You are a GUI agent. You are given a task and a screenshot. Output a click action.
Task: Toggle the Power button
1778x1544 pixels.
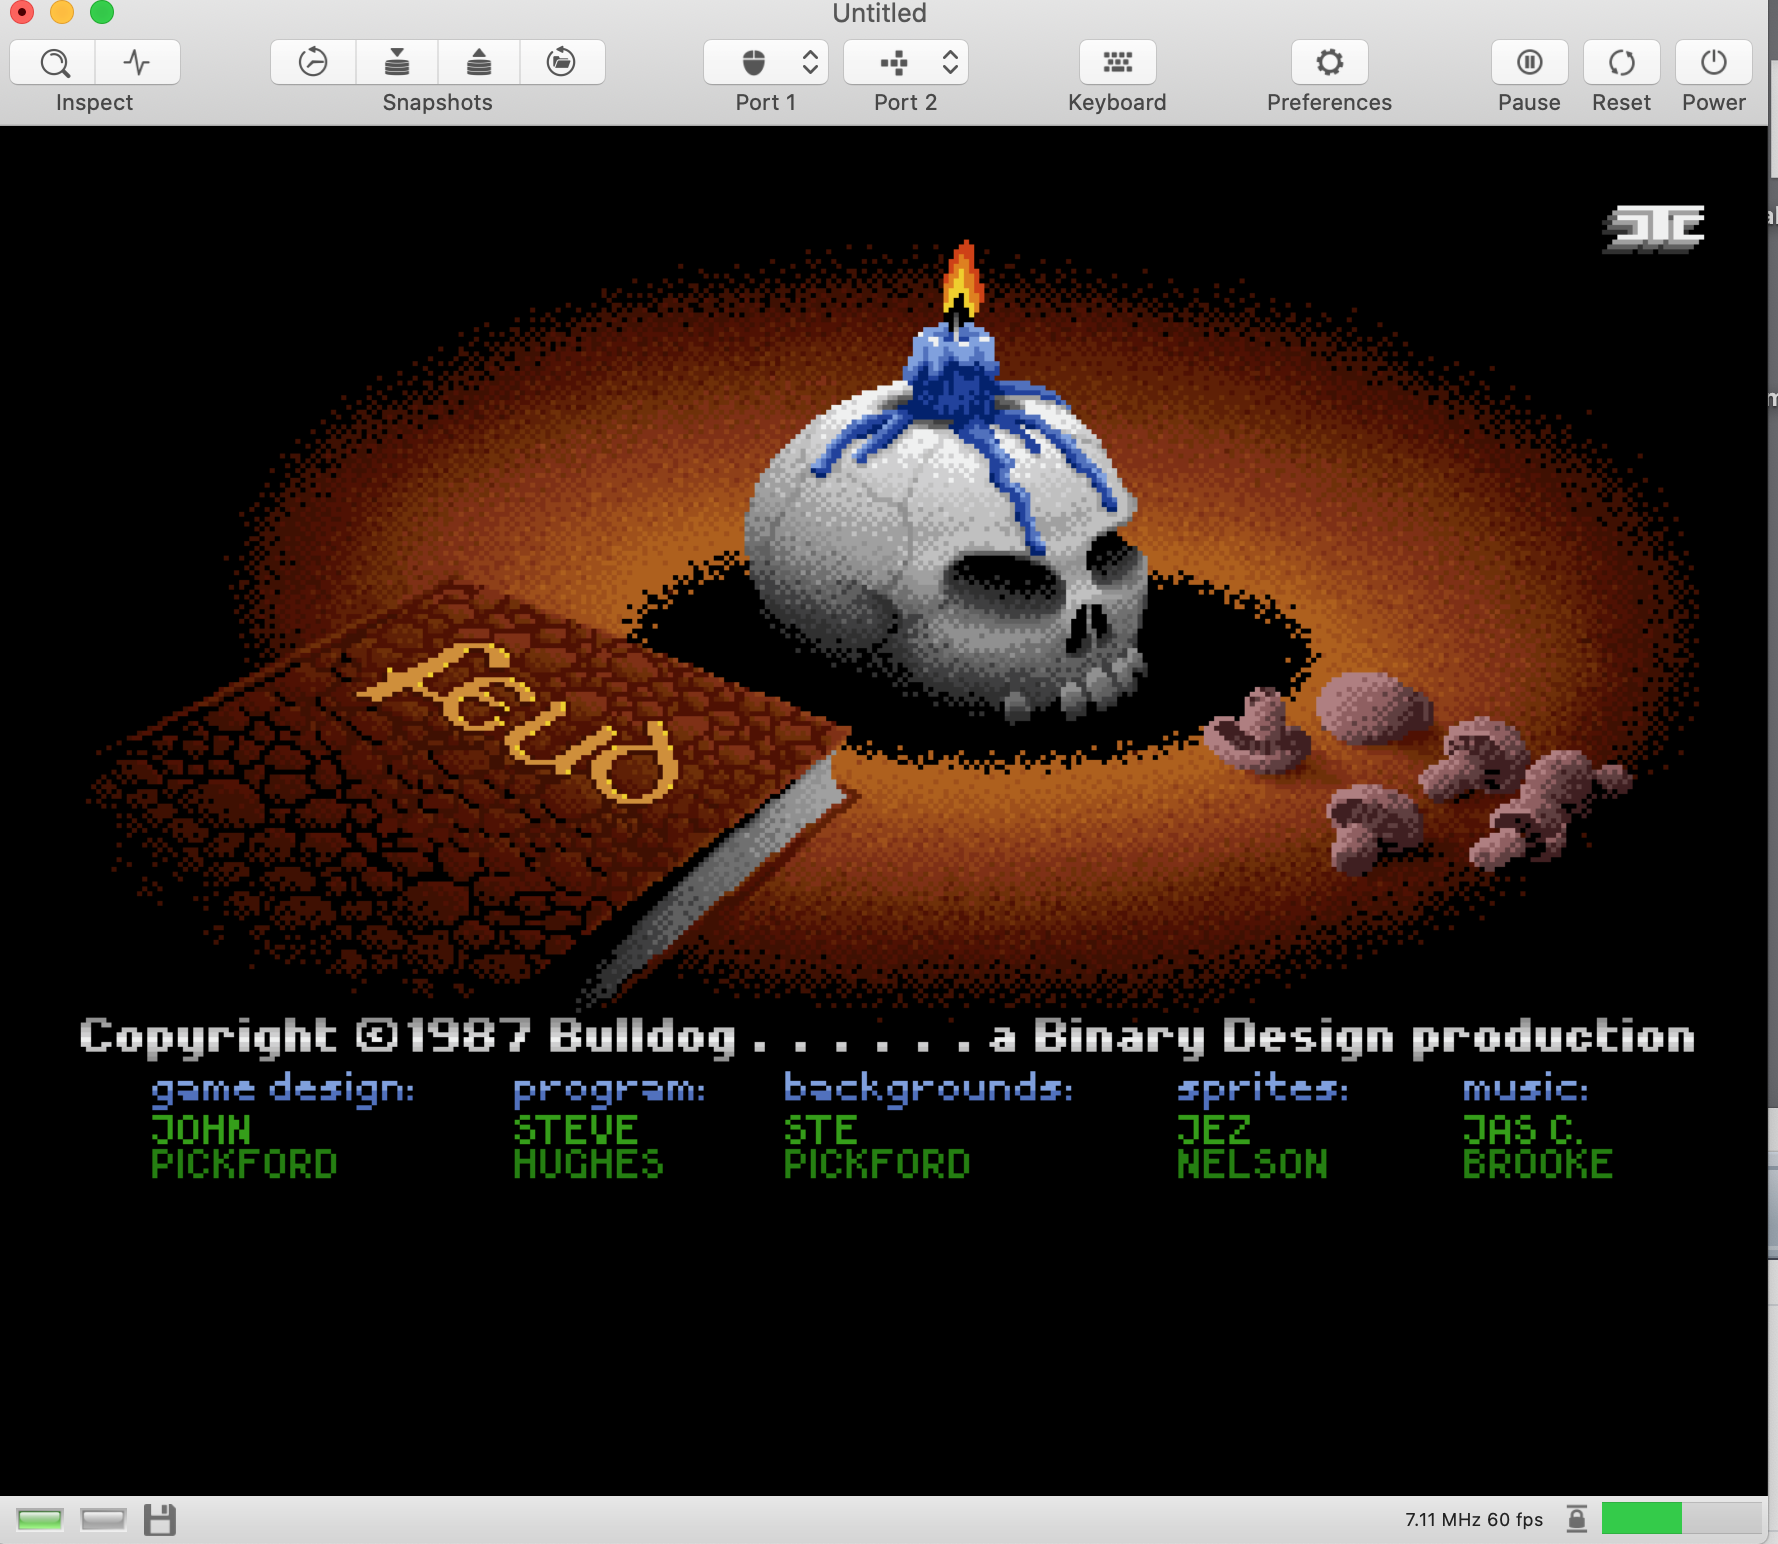[1714, 63]
